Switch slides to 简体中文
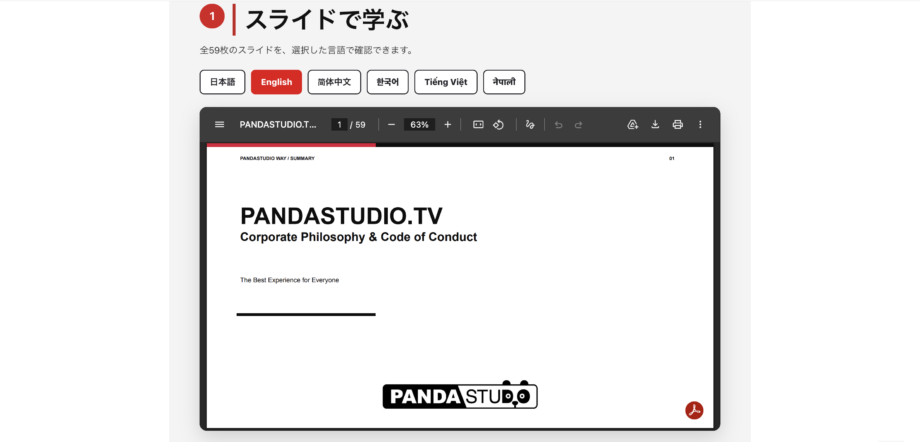The image size is (920, 442). 334,82
